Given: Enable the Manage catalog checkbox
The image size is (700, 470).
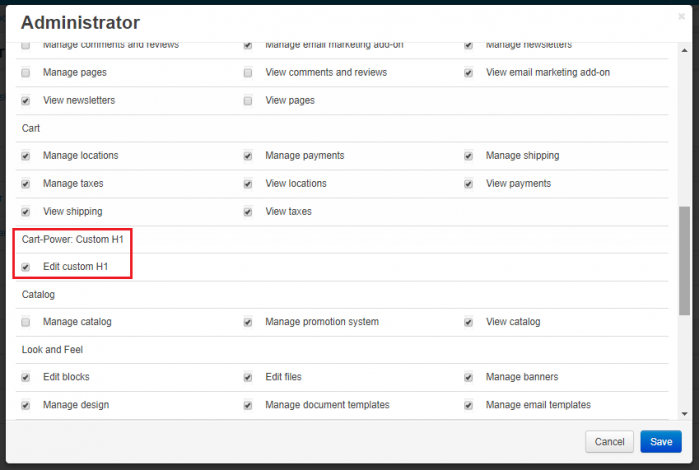Looking at the screenshot, I should pos(25,322).
